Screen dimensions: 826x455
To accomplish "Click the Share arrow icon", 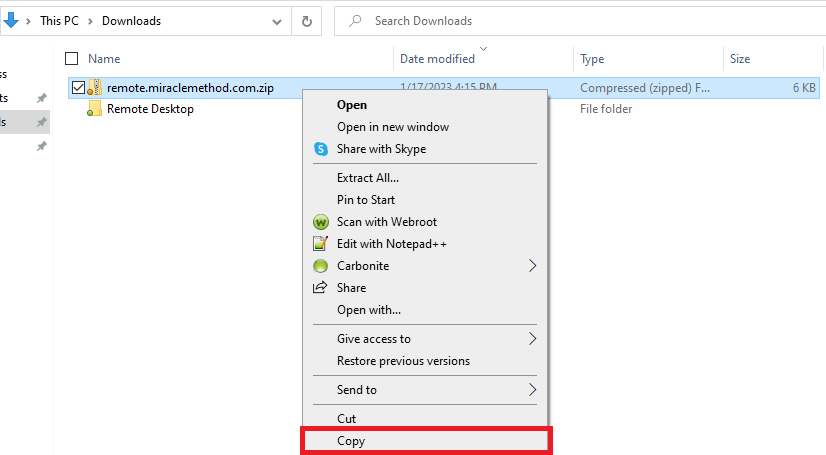I will [320, 288].
